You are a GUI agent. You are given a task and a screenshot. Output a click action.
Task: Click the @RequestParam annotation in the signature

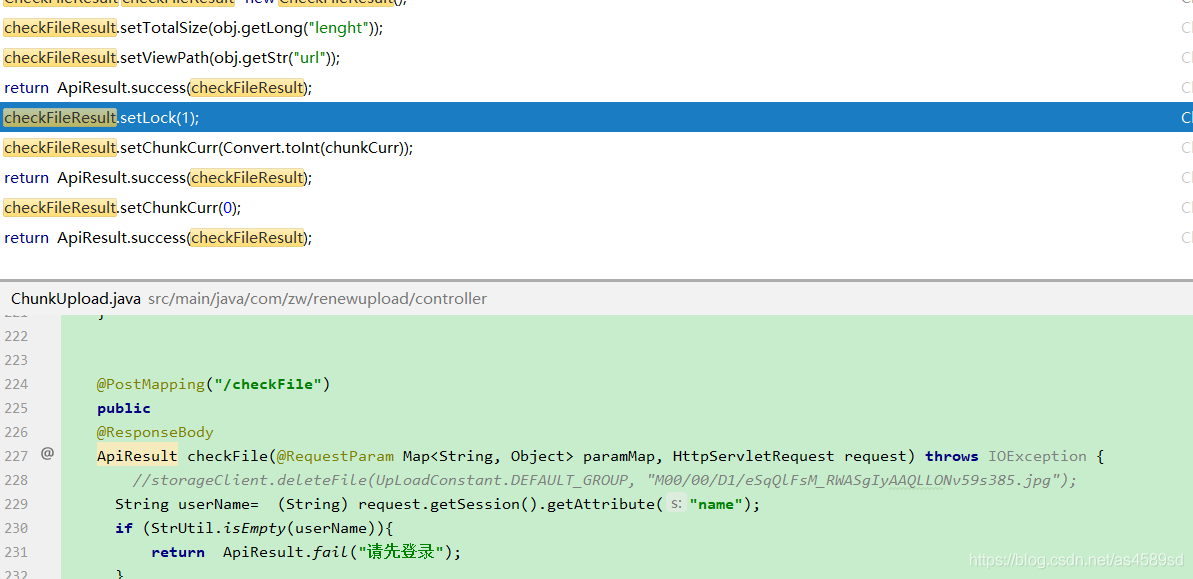point(335,457)
